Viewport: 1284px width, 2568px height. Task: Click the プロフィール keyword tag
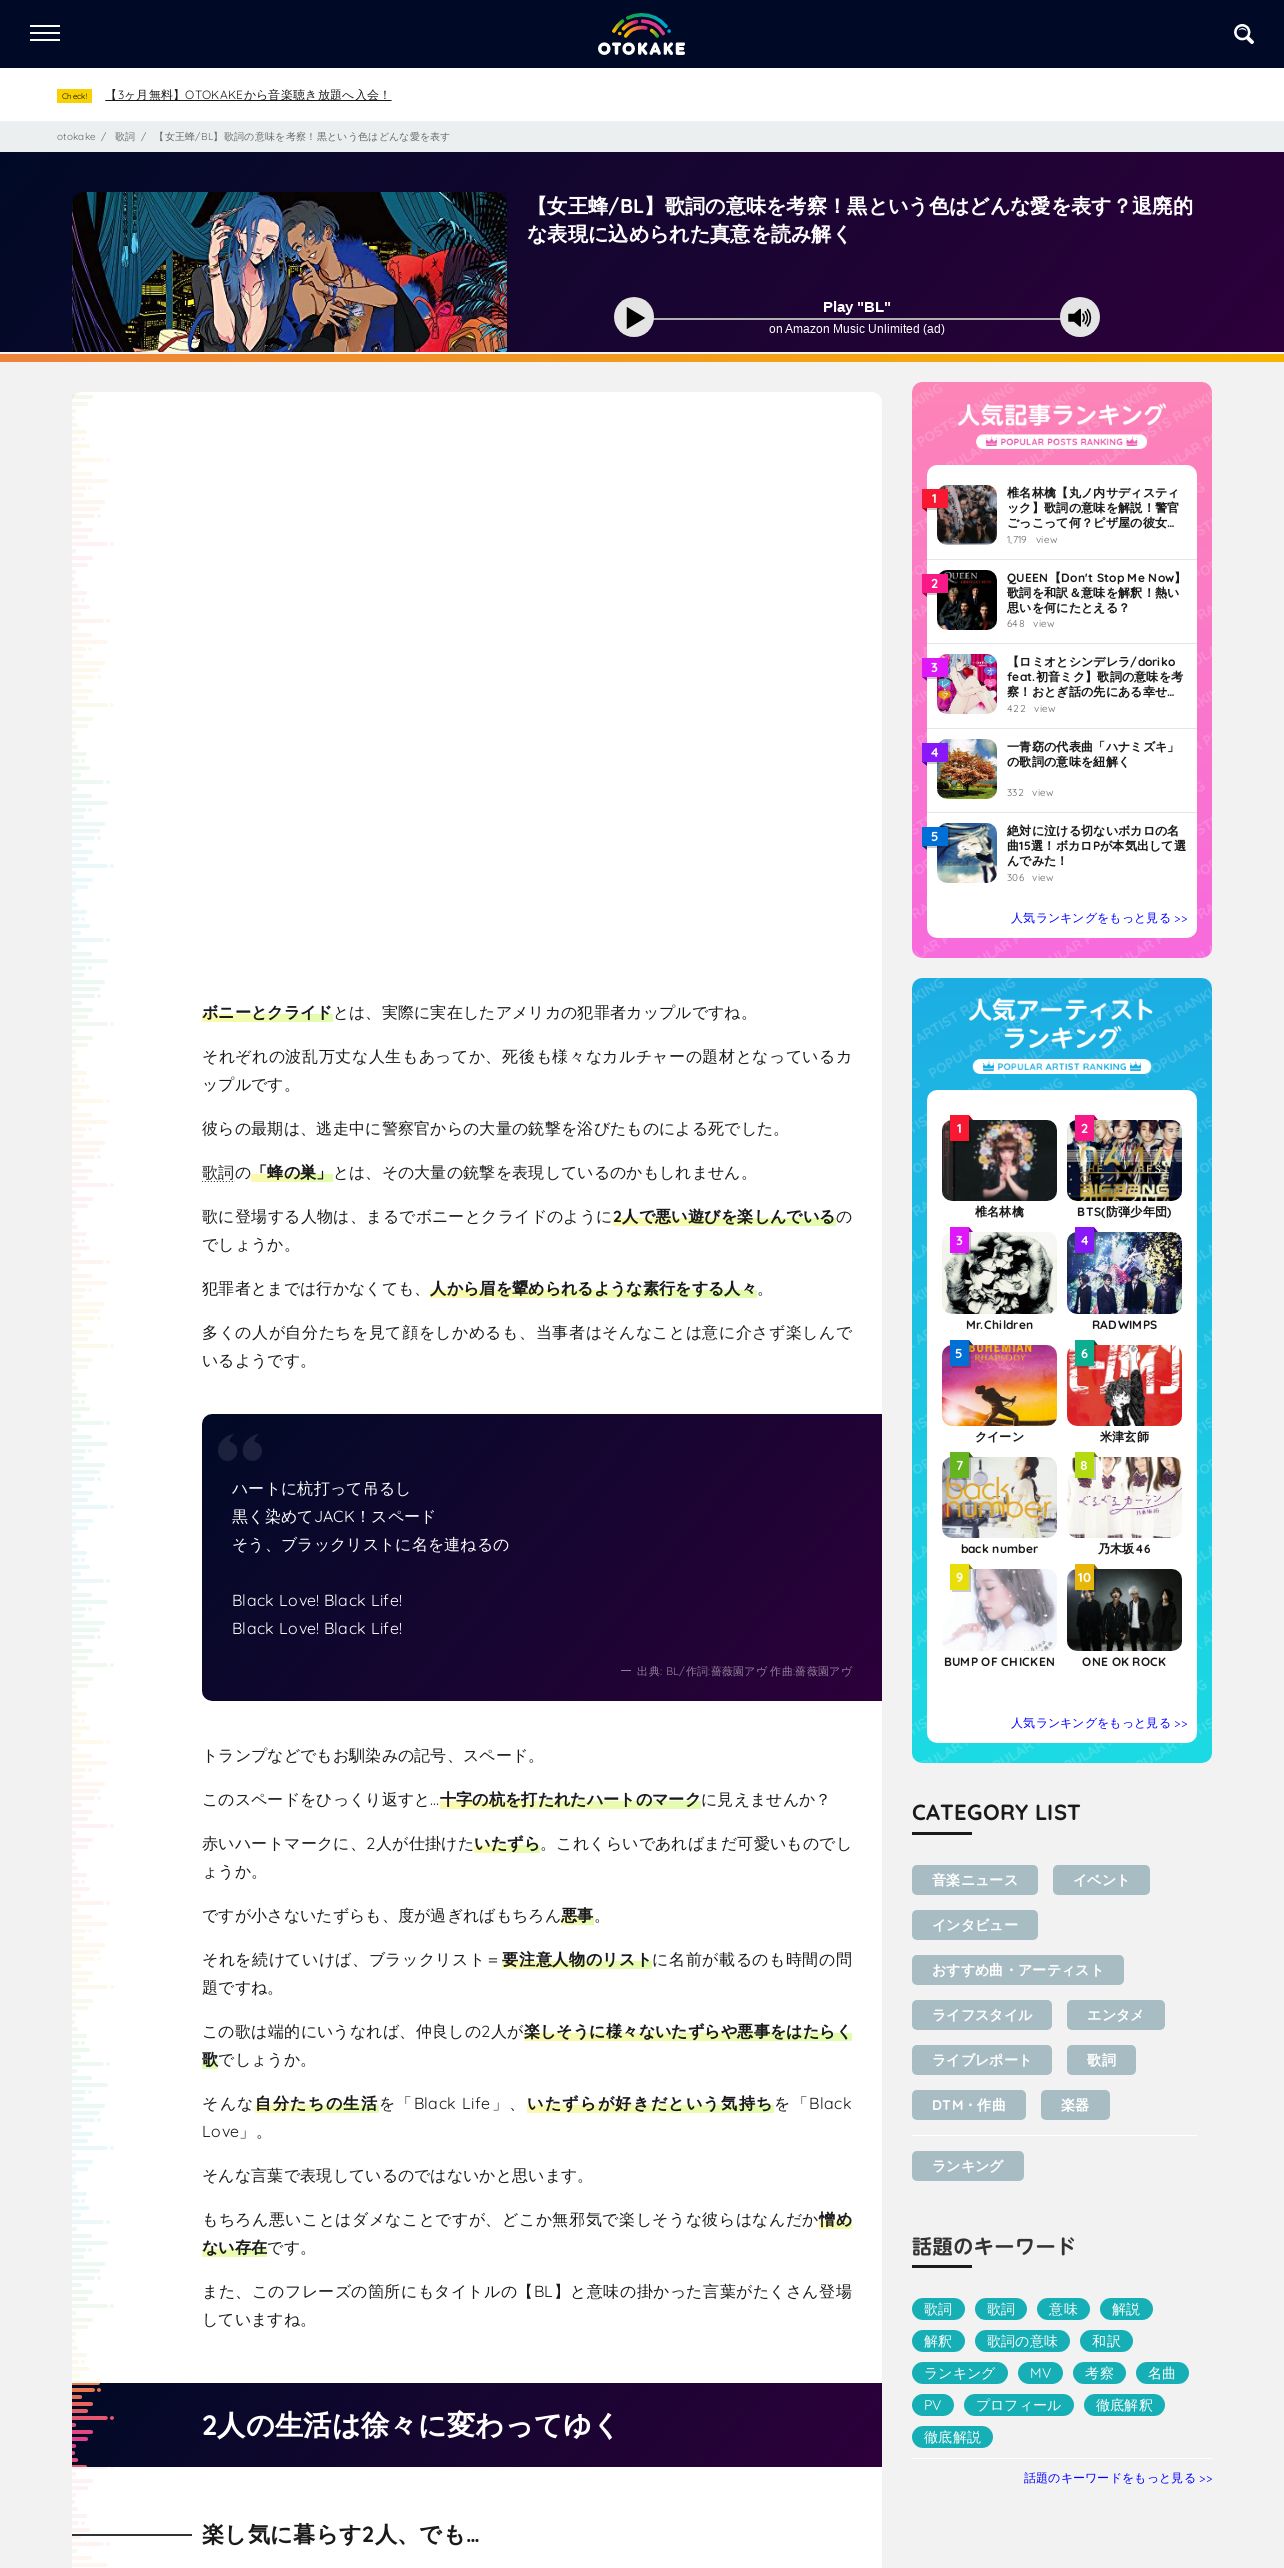click(x=1018, y=2405)
